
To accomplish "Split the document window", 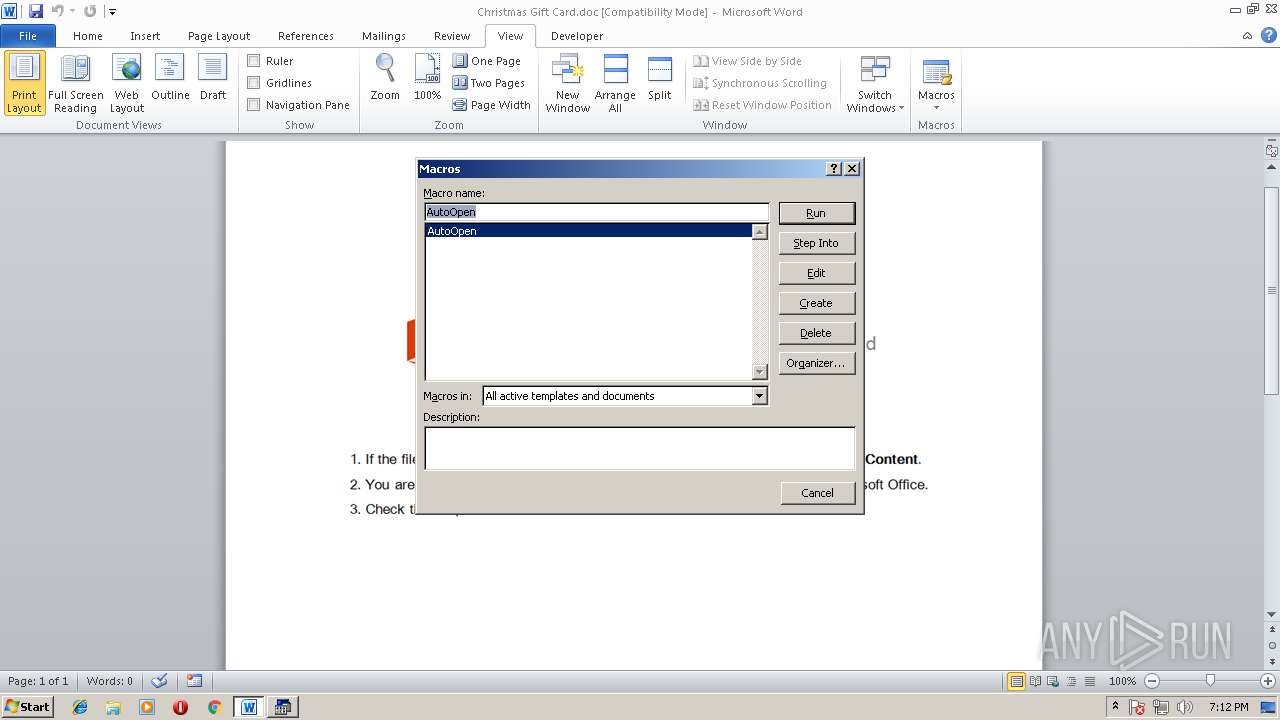I will point(659,79).
